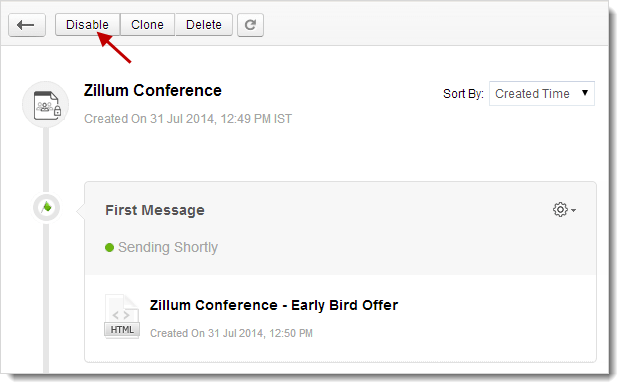Click the Sending Shortly status text

pyautogui.click(x=168, y=247)
